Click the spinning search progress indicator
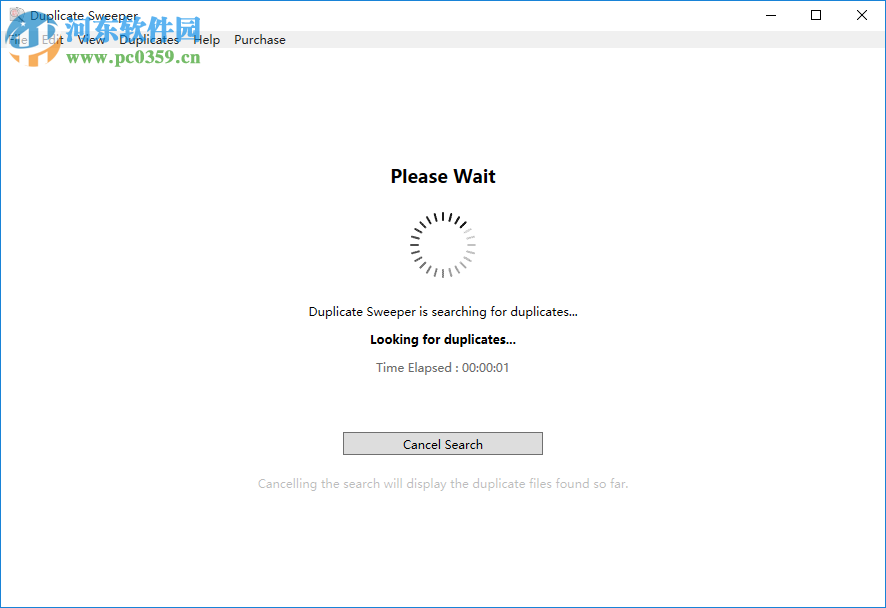Image resolution: width=886 pixels, height=608 pixels. click(442, 245)
